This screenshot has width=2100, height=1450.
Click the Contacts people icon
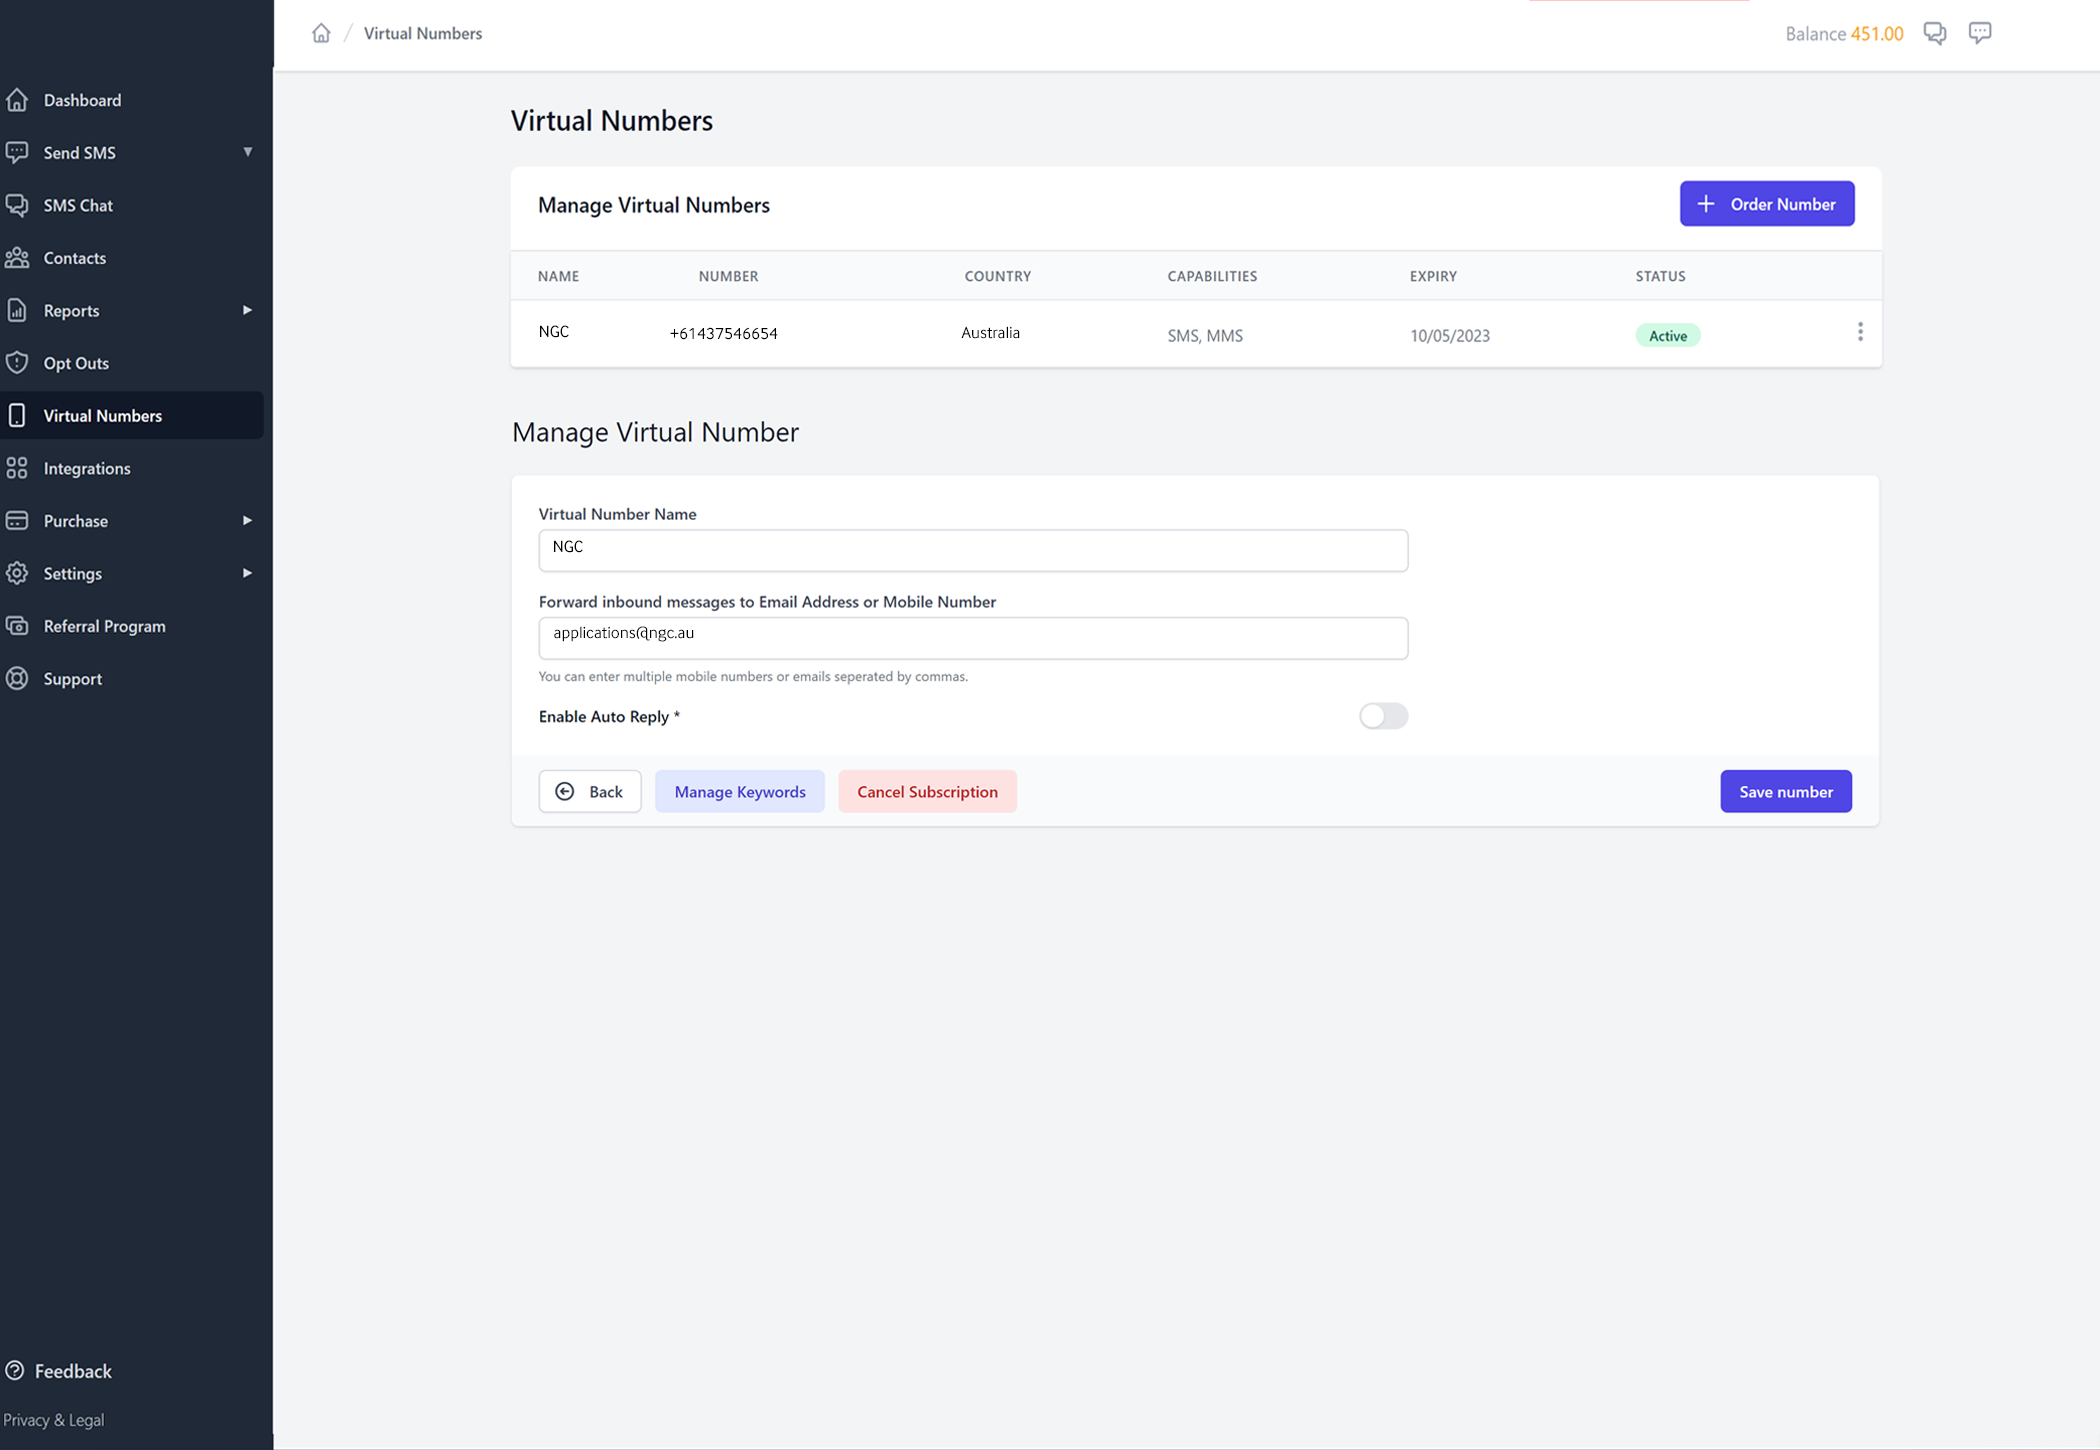17,258
